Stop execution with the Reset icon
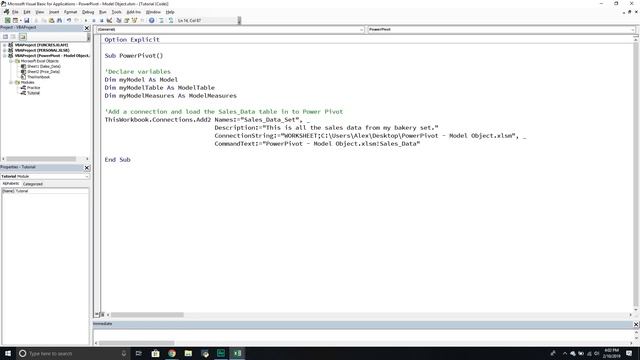640x360 pixels. pyautogui.click(x=102, y=20)
